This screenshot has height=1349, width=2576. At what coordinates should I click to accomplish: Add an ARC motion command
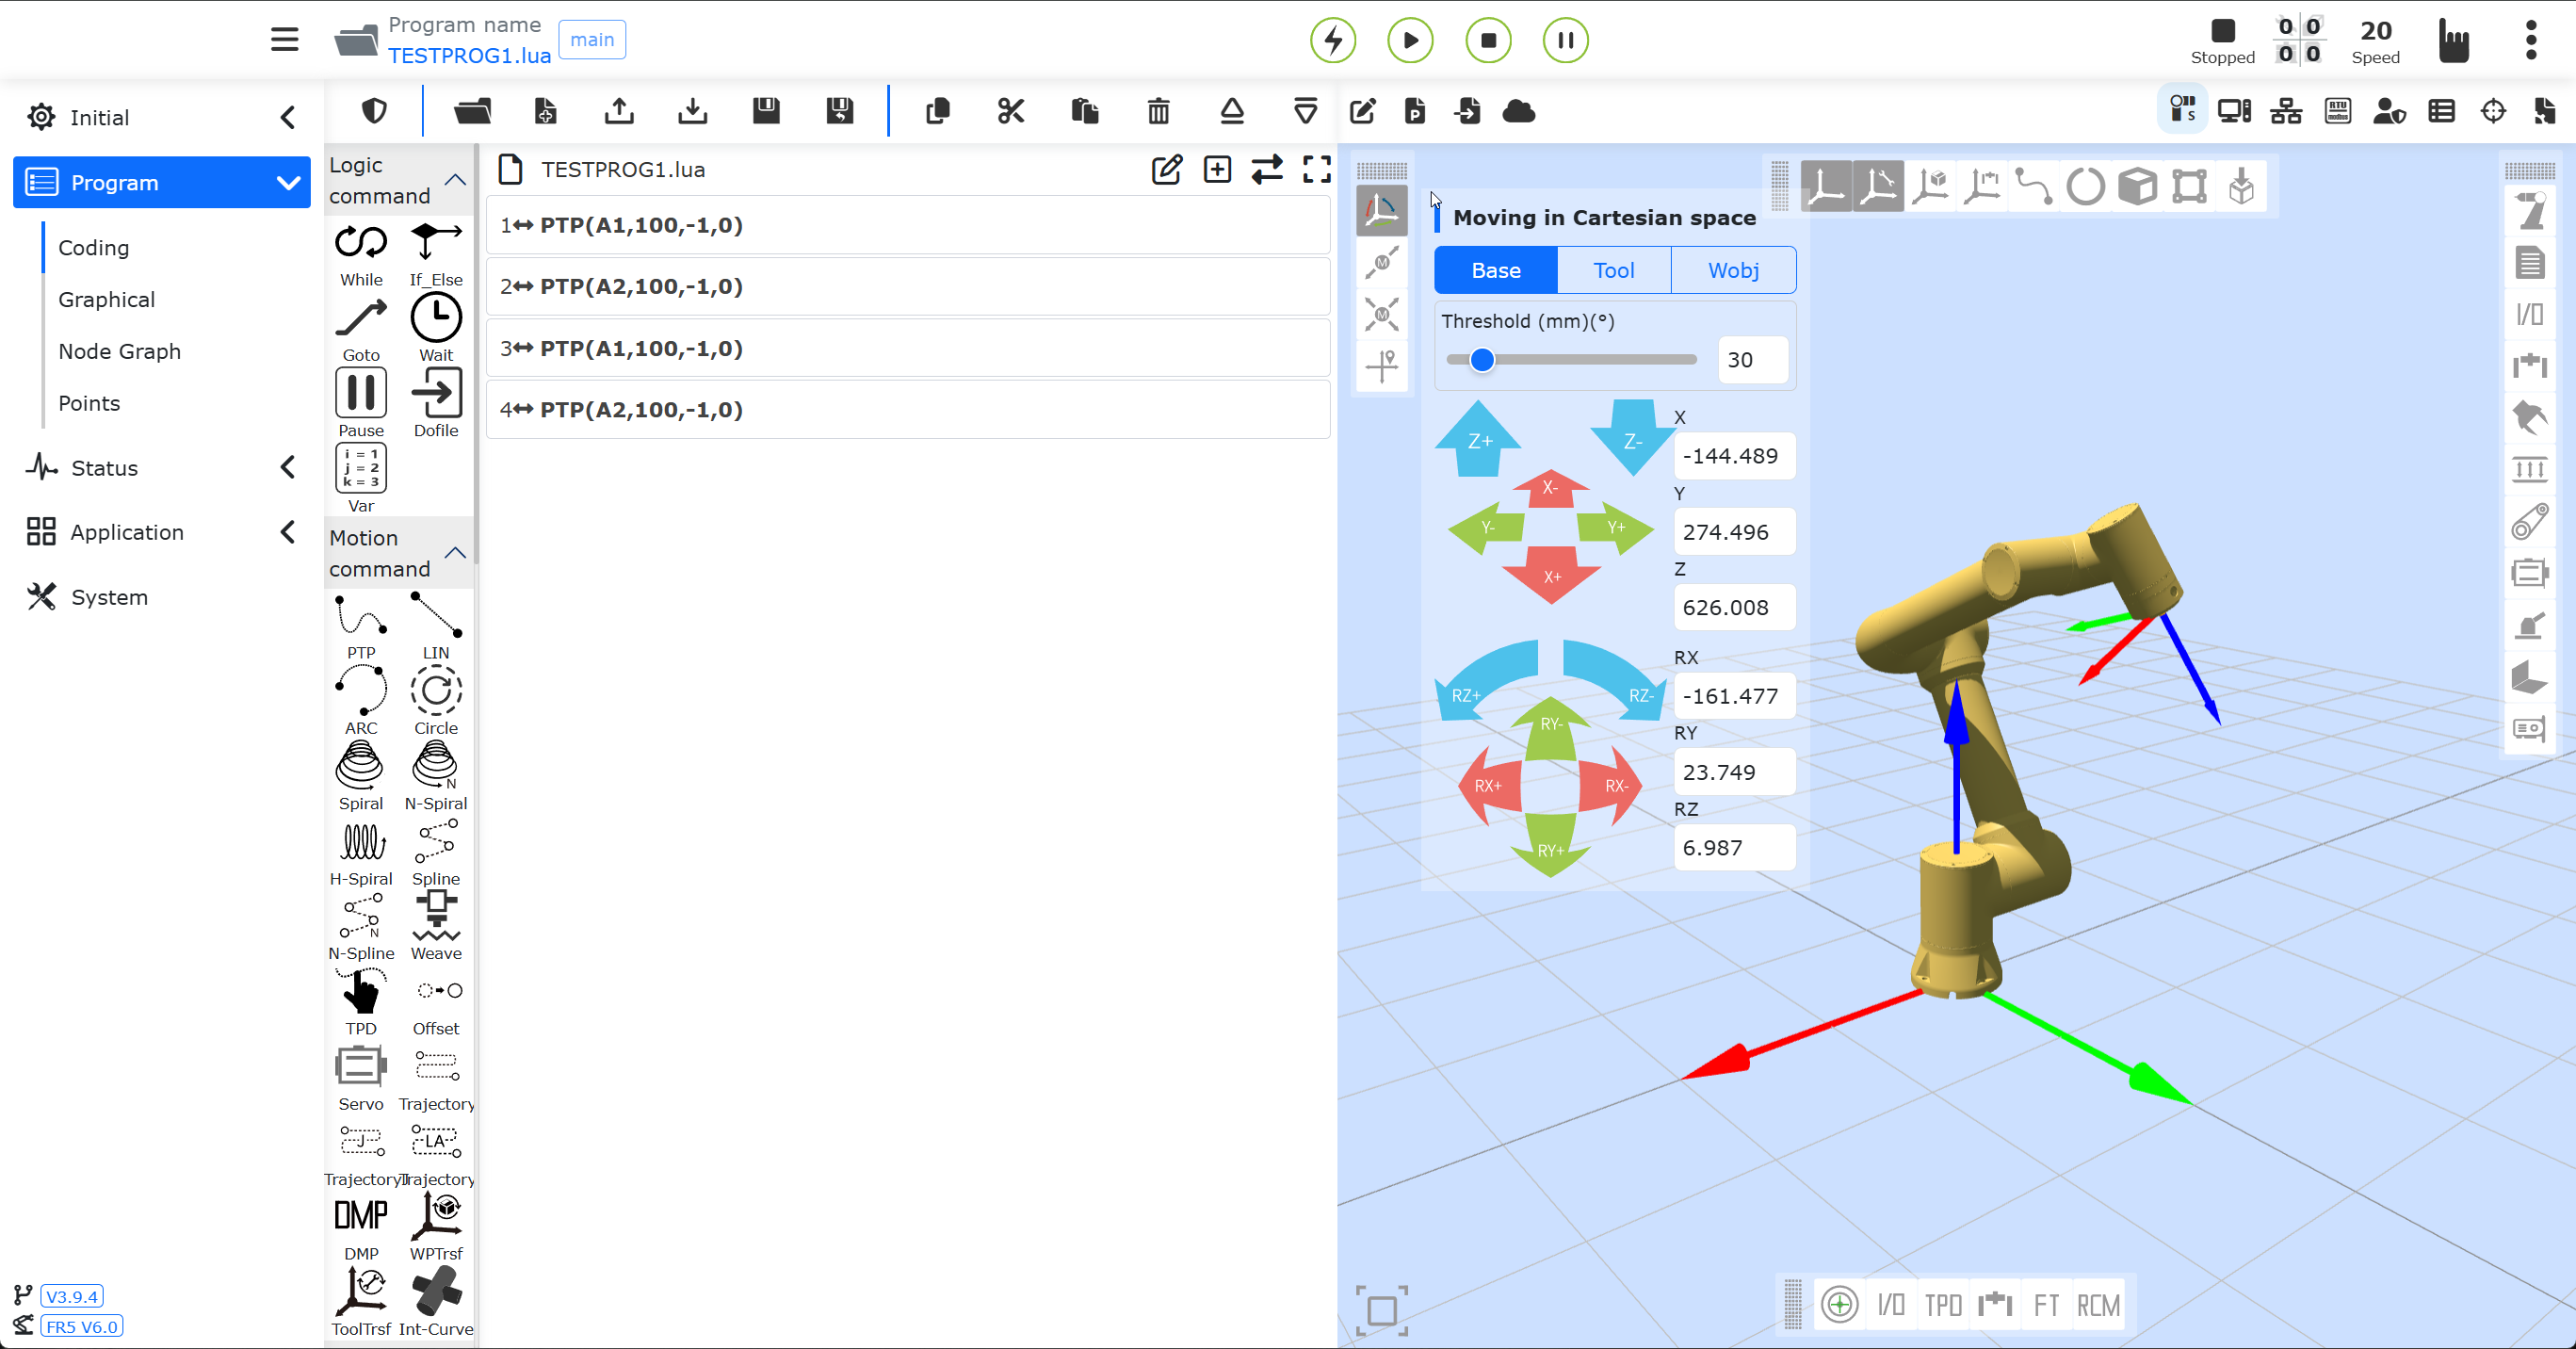360,691
